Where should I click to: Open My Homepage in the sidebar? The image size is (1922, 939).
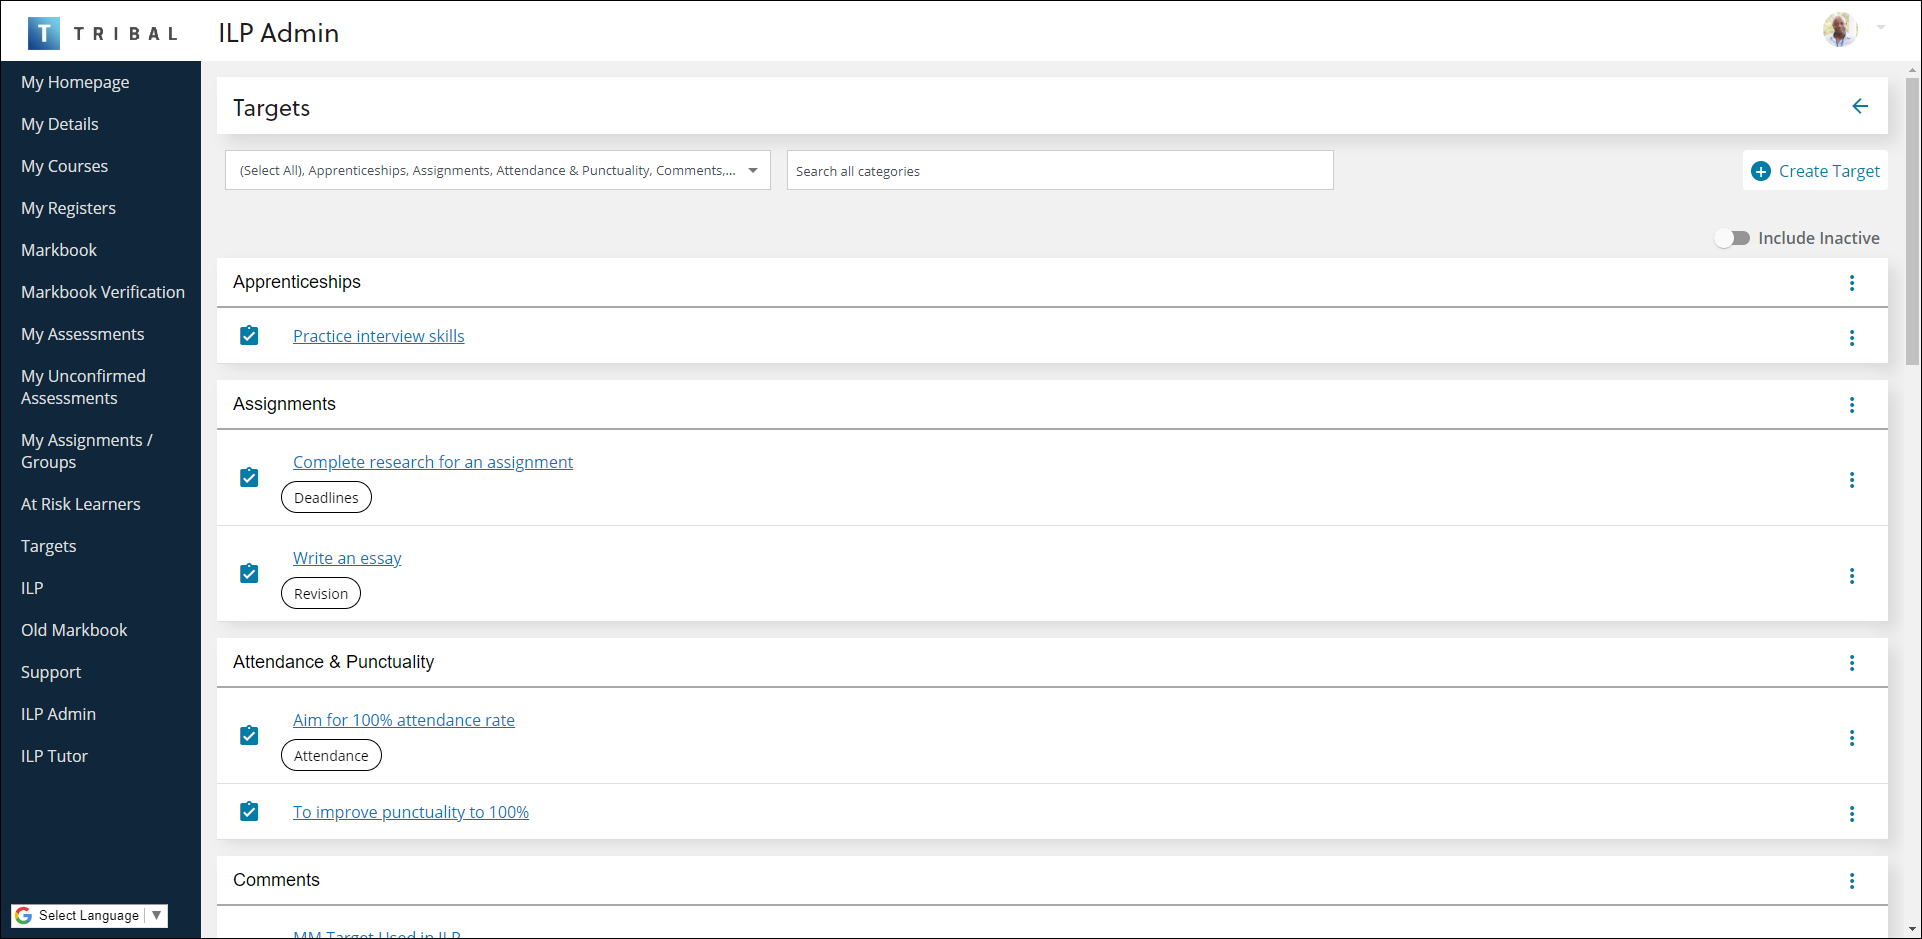tap(75, 82)
